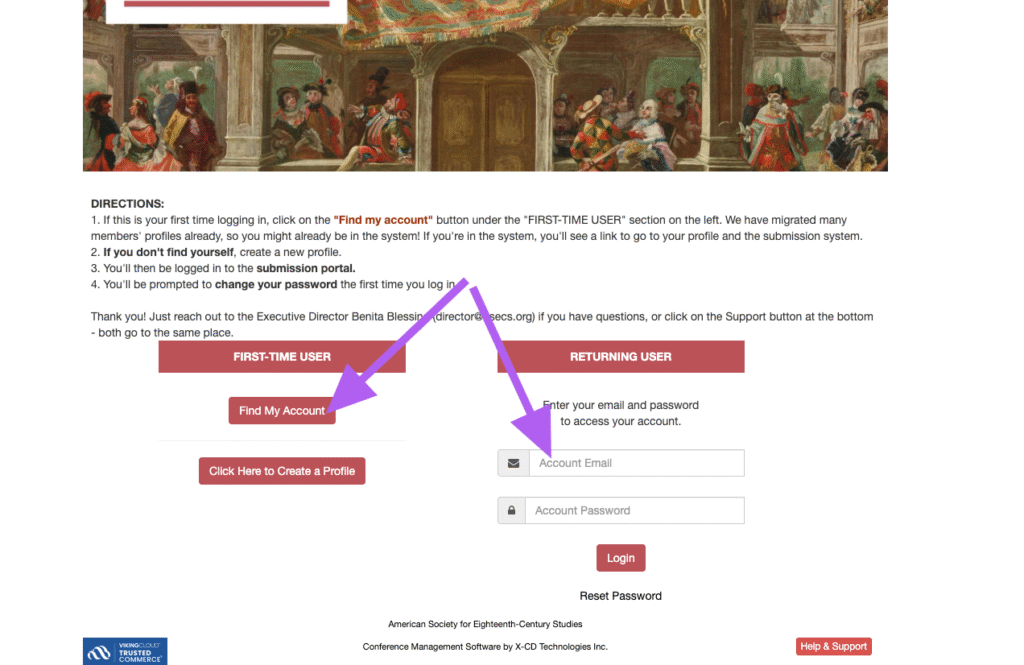
Task: Click the lock icon beside Account Password
Action: 511,511
